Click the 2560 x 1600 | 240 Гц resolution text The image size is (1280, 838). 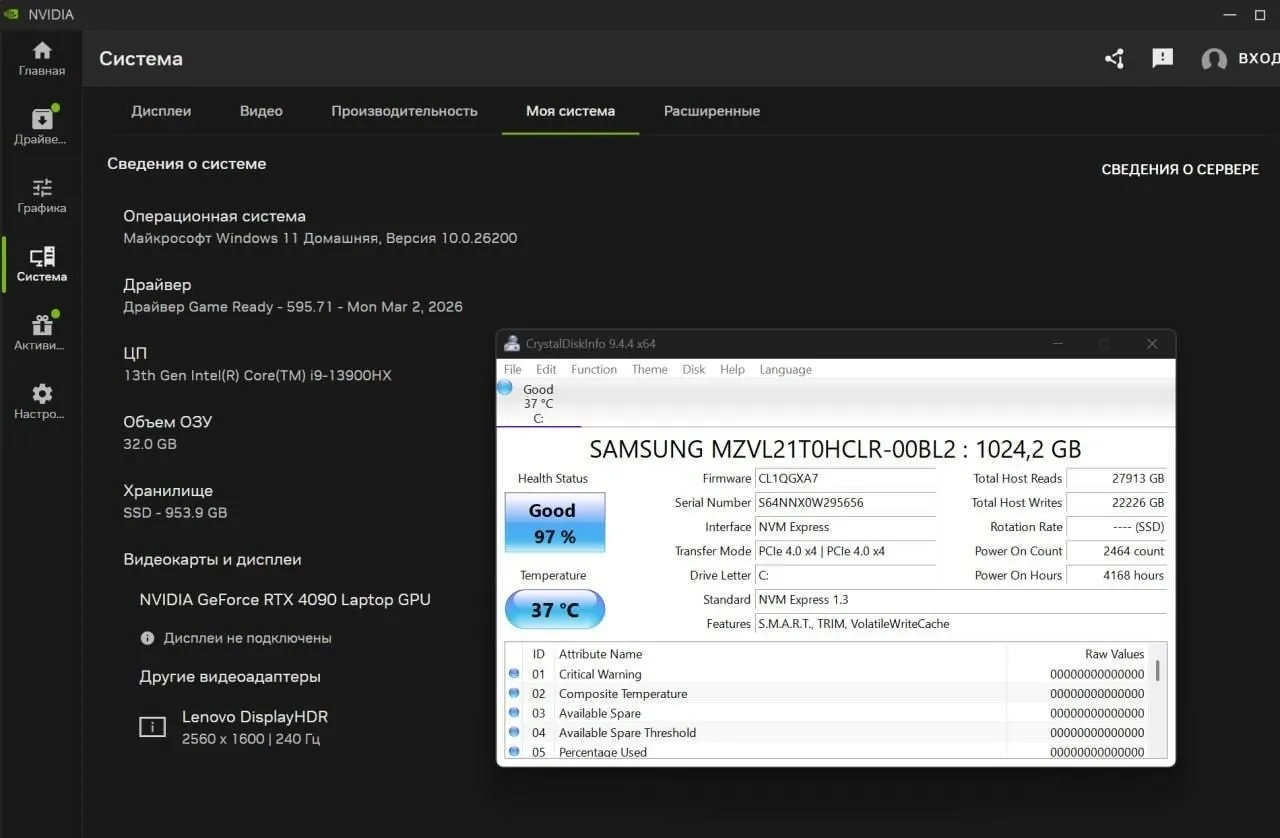(251, 739)
